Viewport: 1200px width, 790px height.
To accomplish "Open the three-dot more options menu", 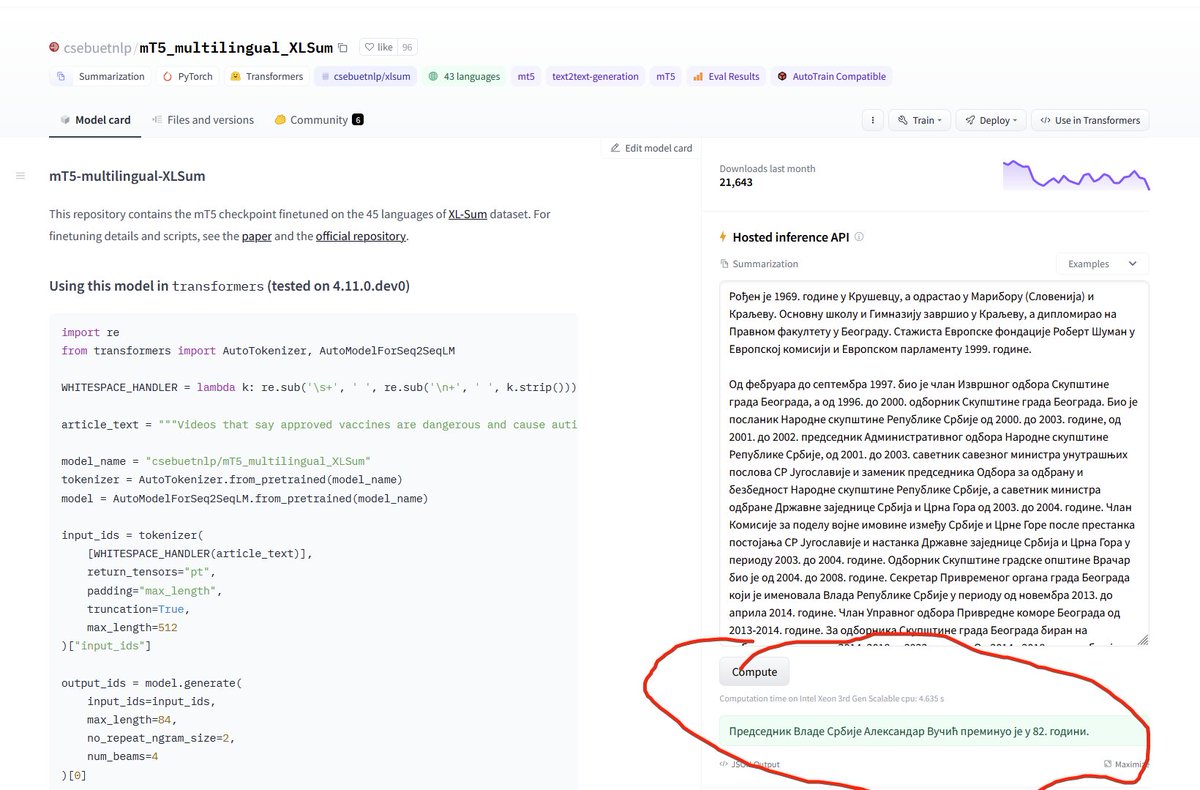I will point(873,120).
